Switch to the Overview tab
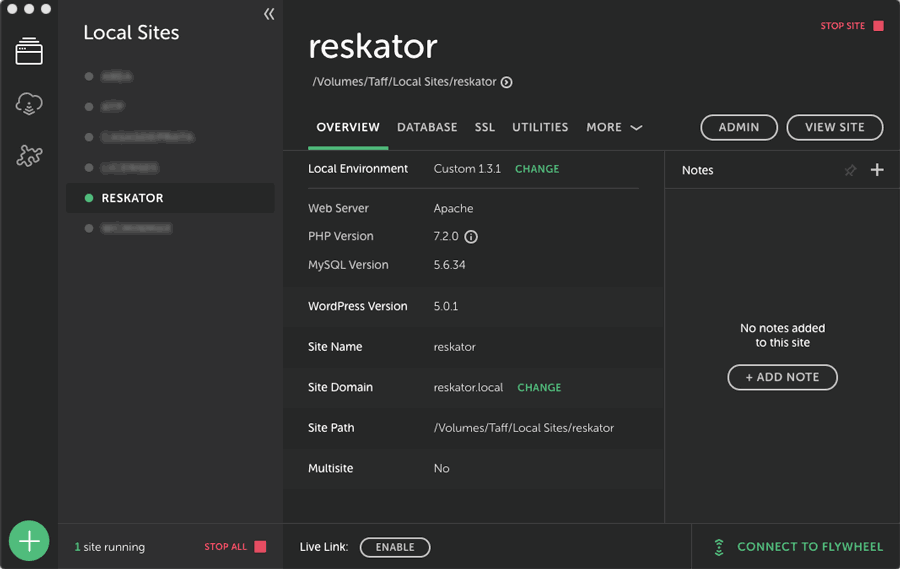Image resolution: width=900 pixels, height=569 pixels. (x=348, y=127)
